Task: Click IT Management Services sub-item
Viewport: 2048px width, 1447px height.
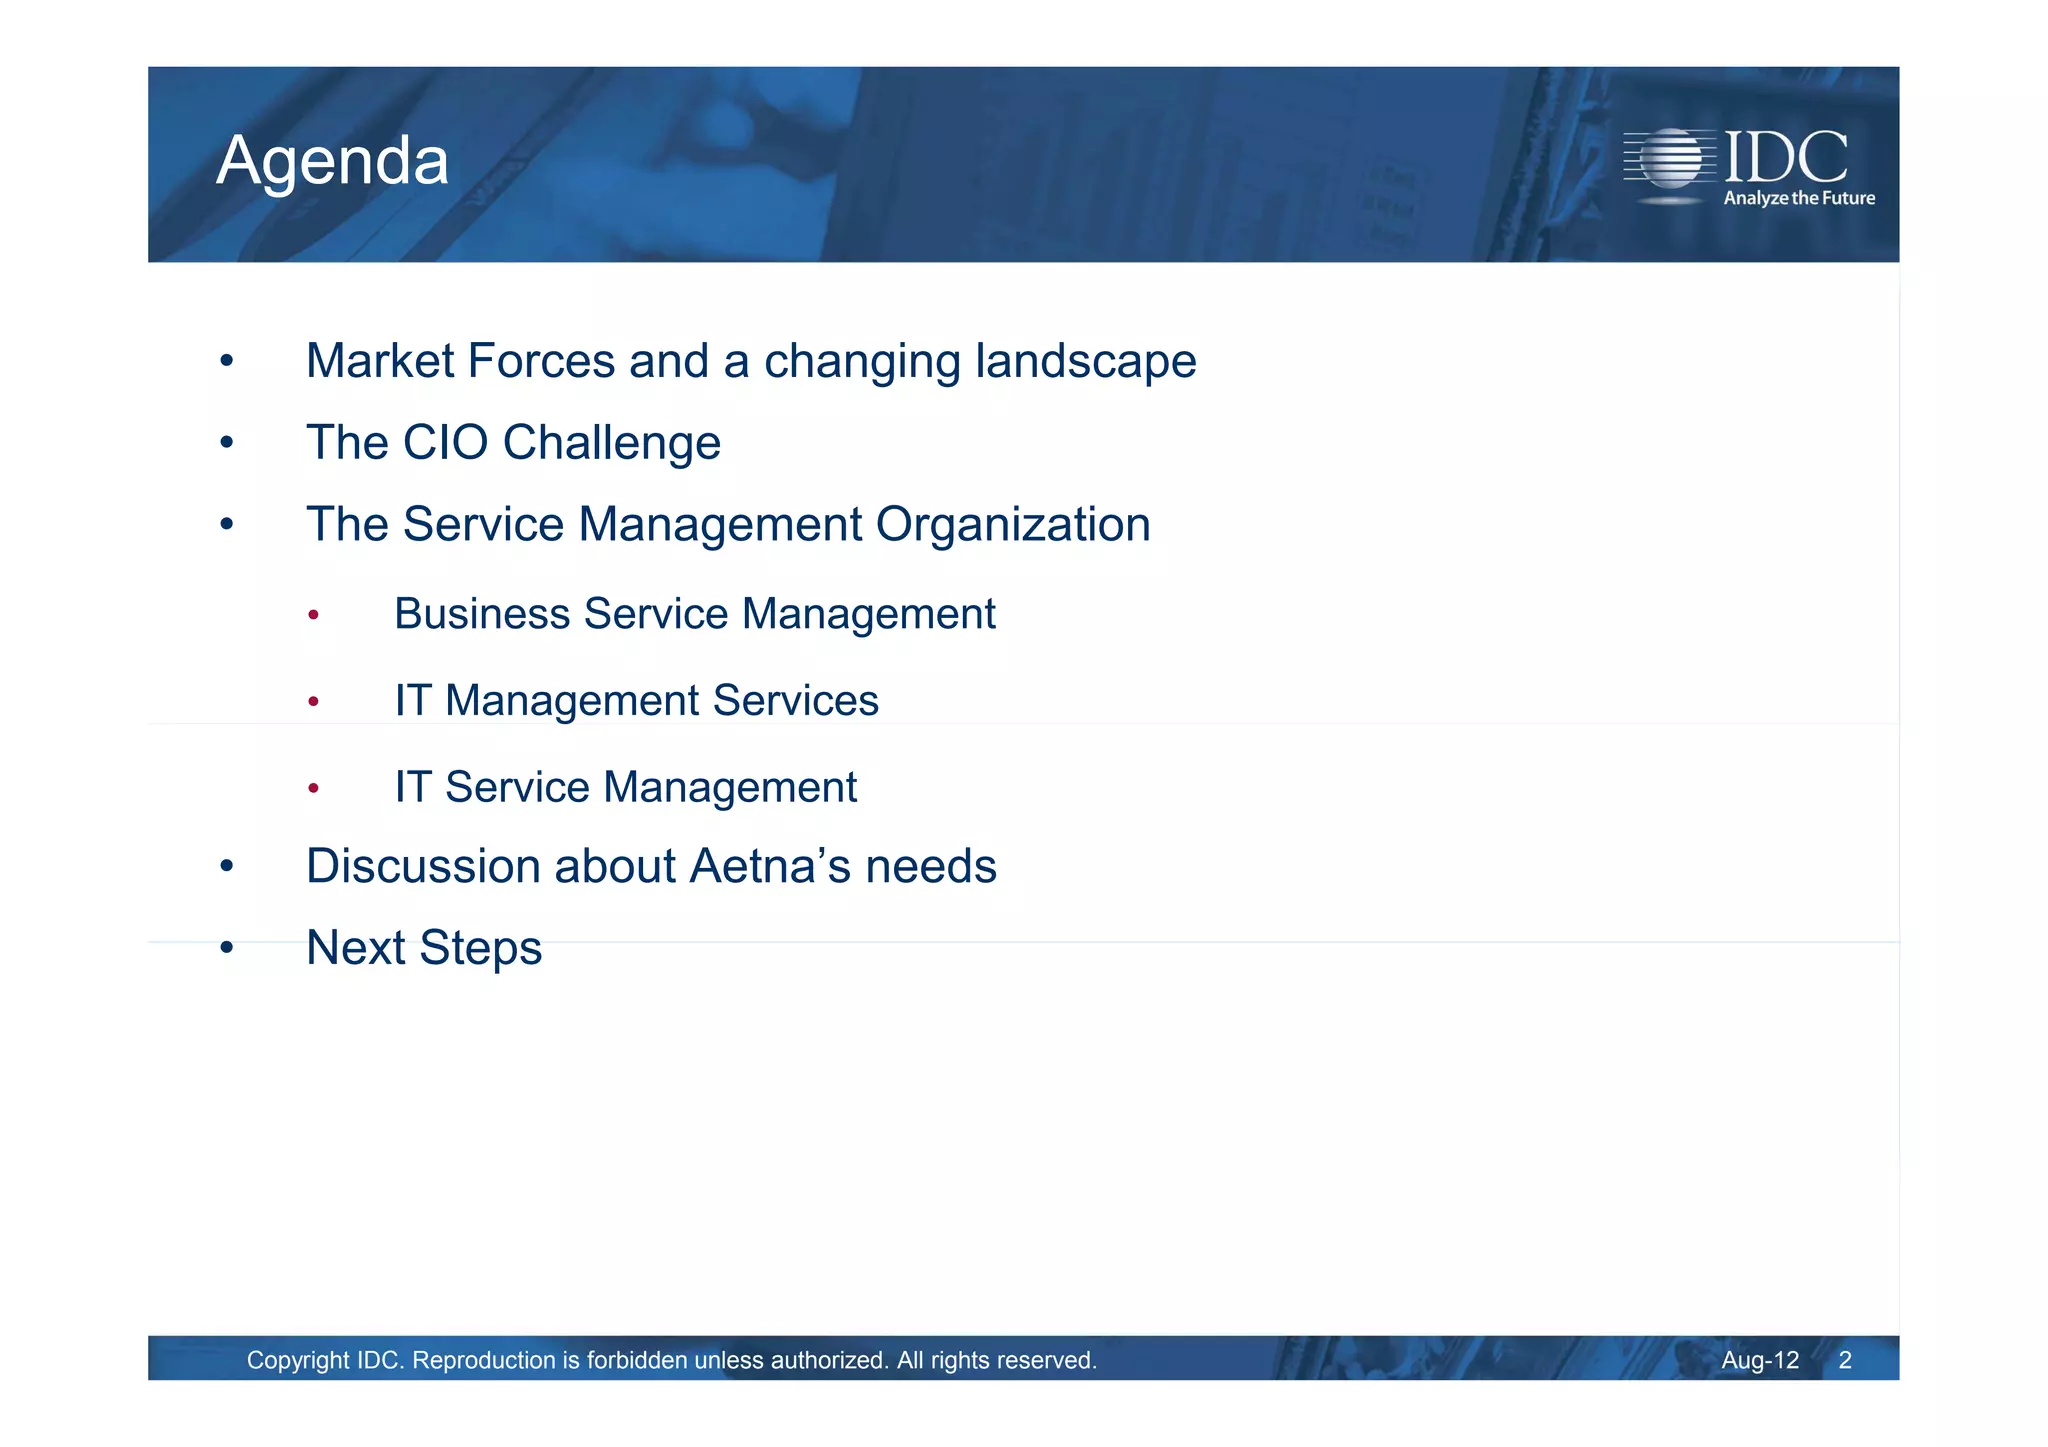Action: point(636,700)
